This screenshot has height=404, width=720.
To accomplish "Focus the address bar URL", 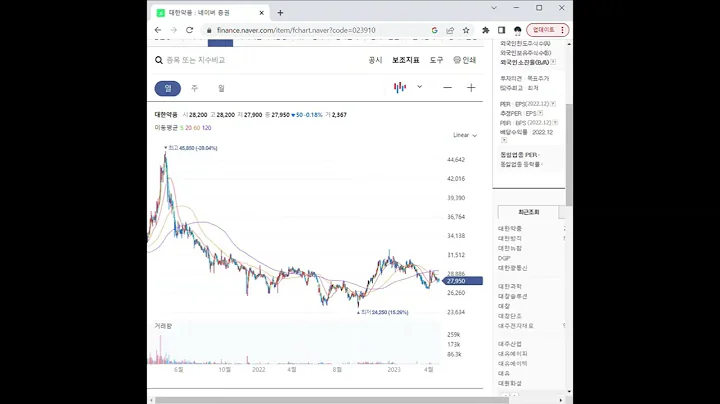I will 296,30.
